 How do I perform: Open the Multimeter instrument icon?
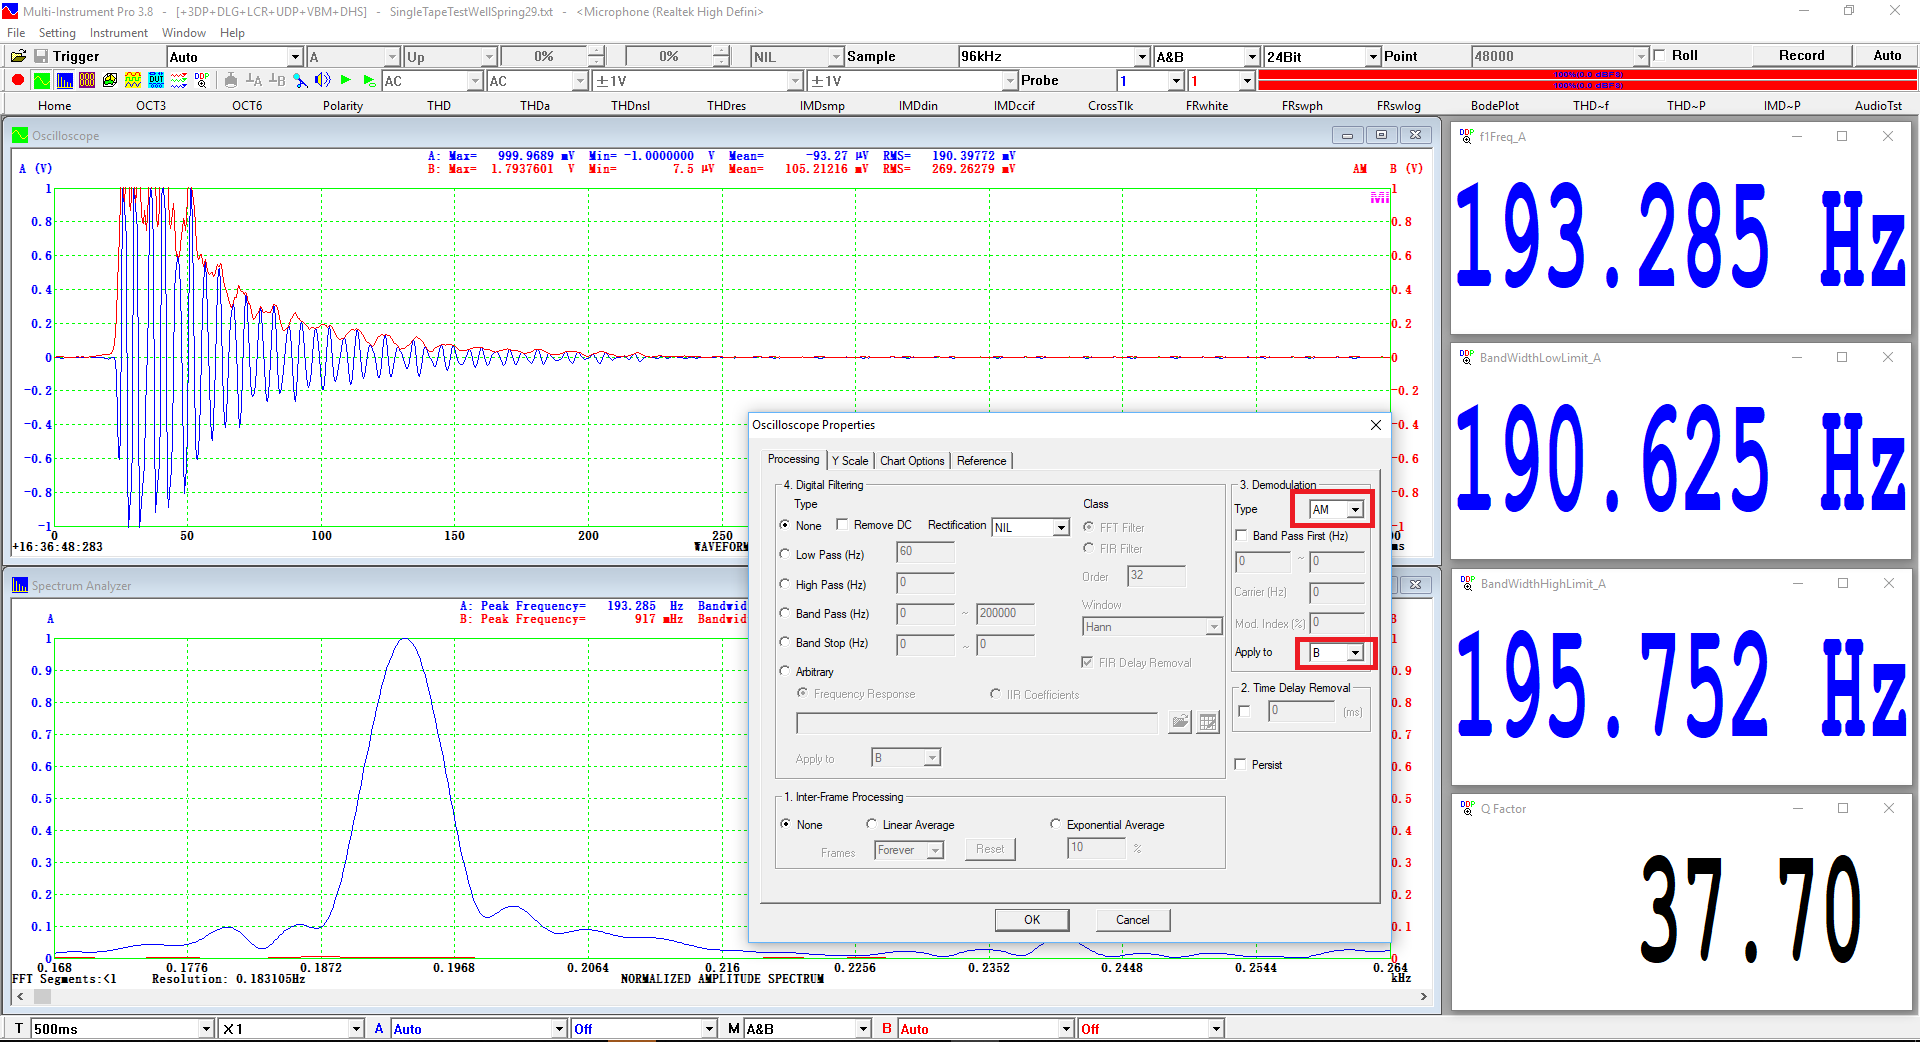click(x=87, y=81)
